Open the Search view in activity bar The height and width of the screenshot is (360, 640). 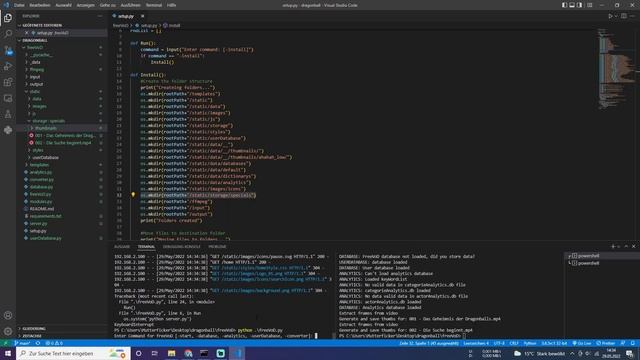pyautogui.click(x=8, y=34)
